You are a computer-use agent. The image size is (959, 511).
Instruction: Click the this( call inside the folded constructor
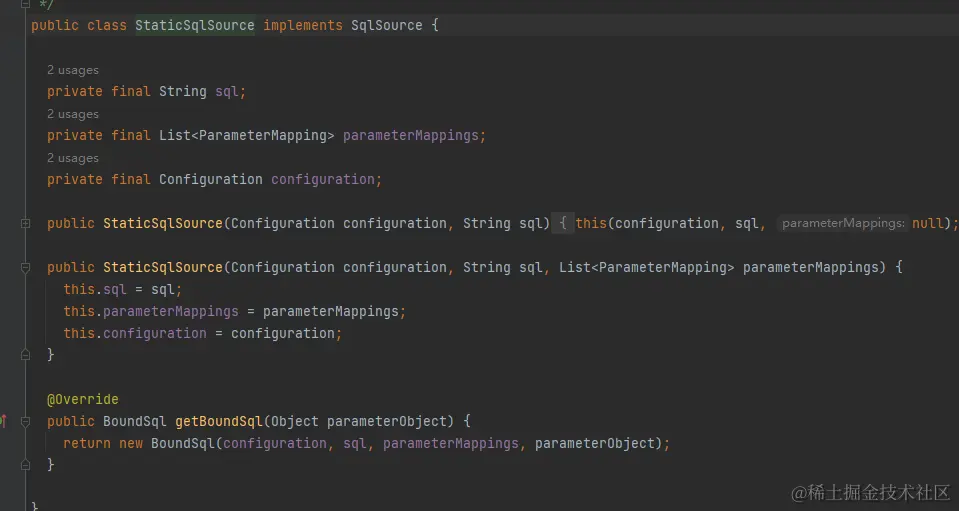[x=594, y=224]
